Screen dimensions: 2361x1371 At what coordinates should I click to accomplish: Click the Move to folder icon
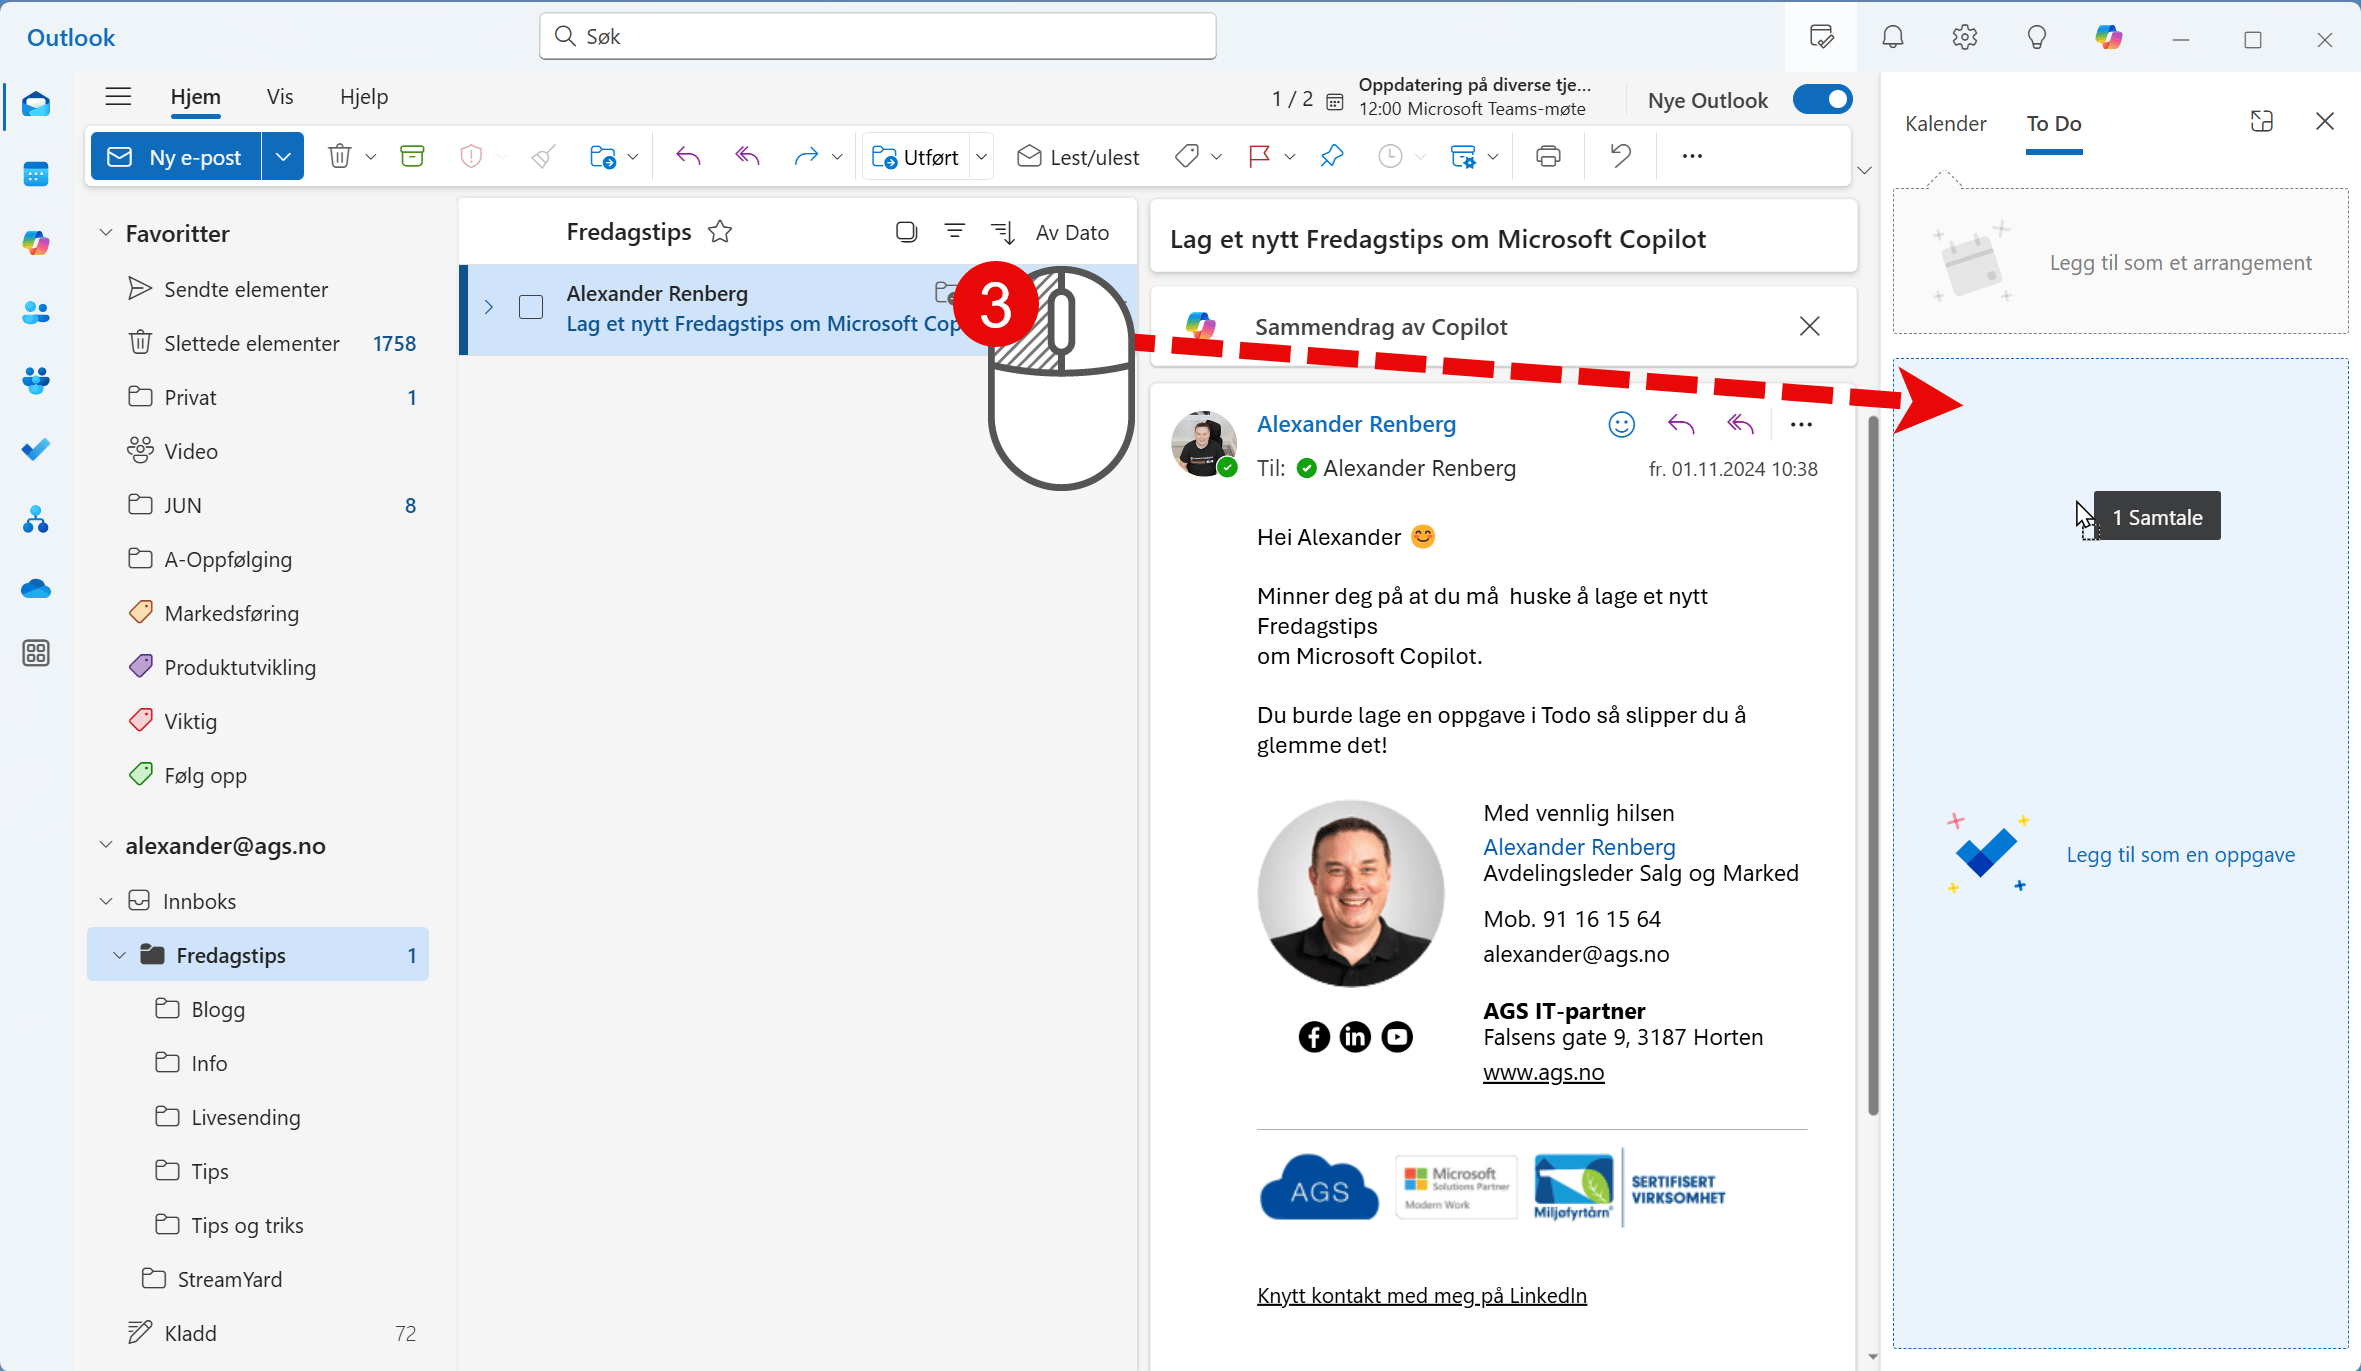[603, 156]
